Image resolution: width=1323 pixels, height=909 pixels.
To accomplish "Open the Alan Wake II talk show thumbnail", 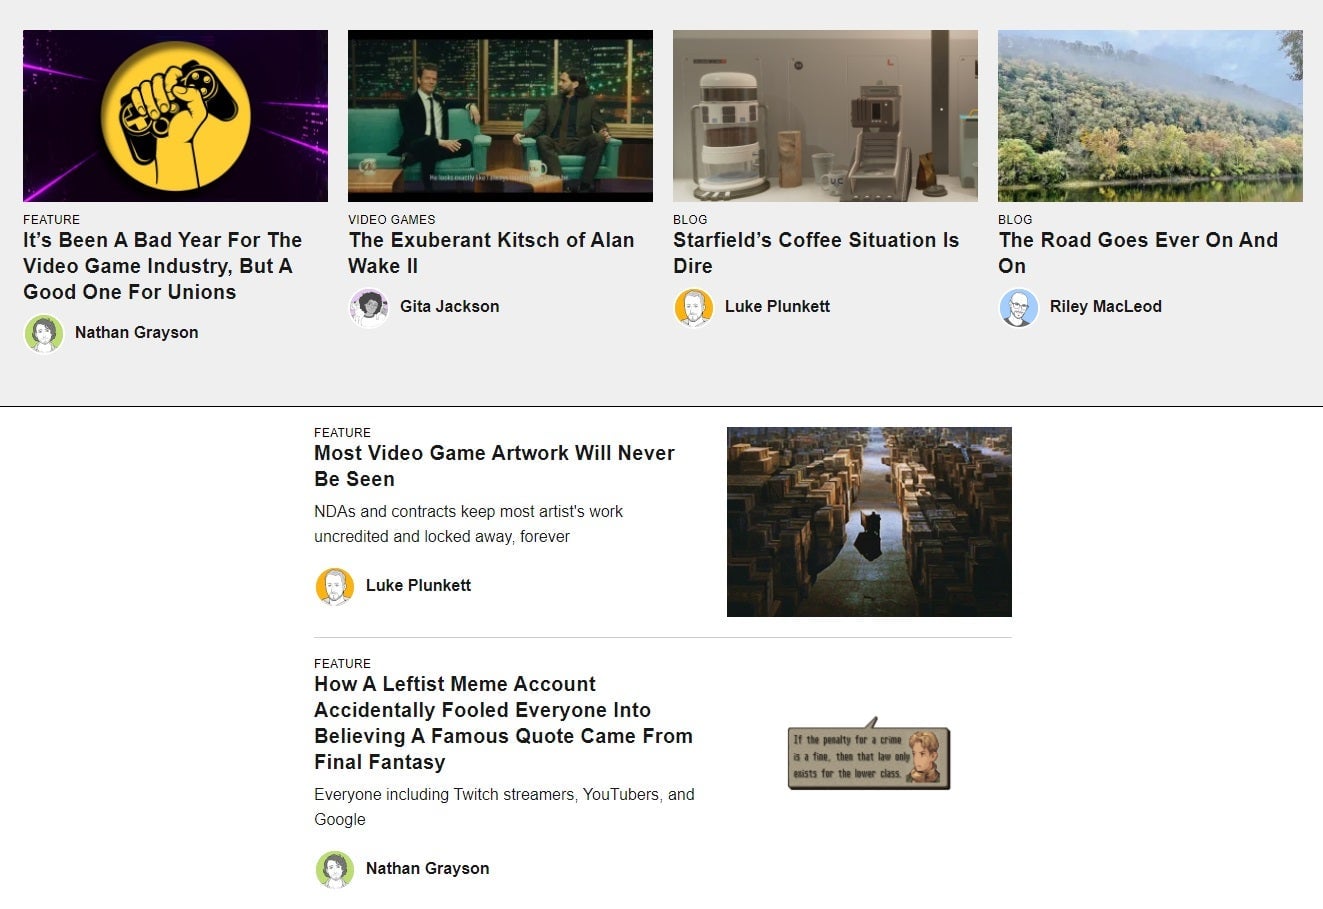I will (x=500, y=116).
